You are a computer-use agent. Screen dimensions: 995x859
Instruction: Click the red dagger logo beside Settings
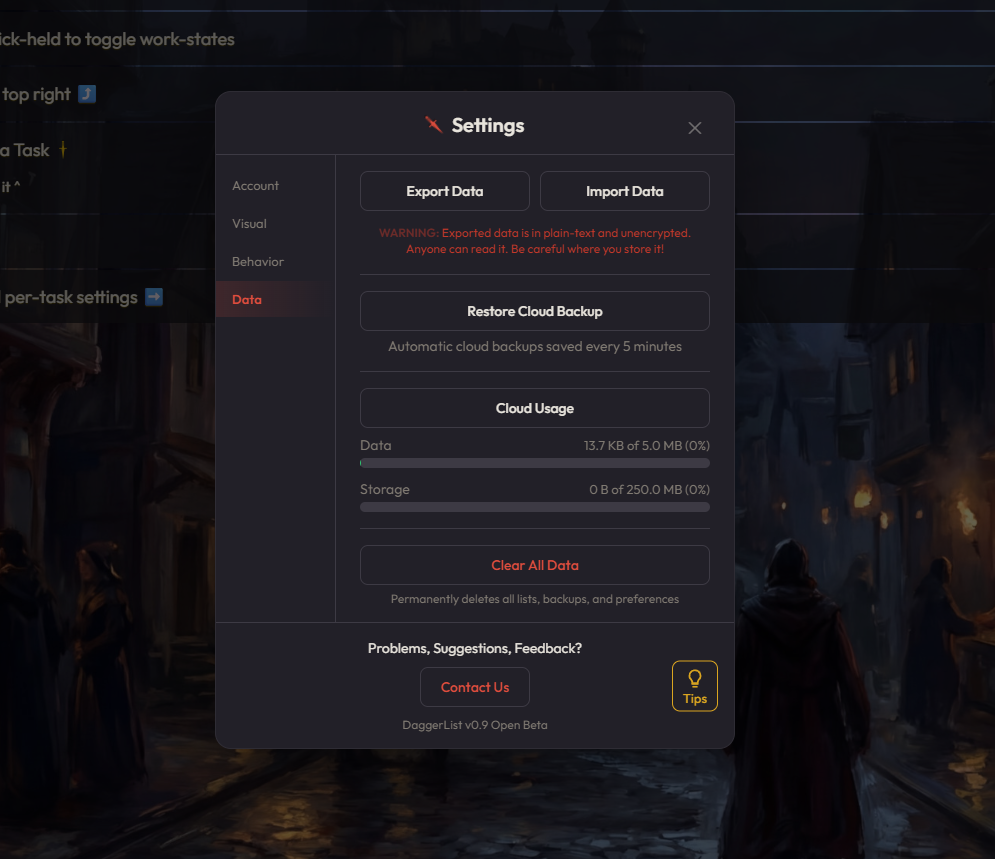click(433, 124)
